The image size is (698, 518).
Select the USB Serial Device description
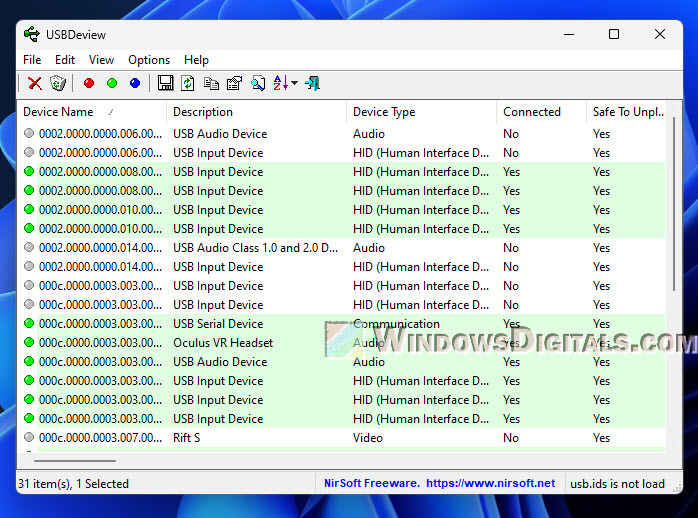[x=218, y=324]
